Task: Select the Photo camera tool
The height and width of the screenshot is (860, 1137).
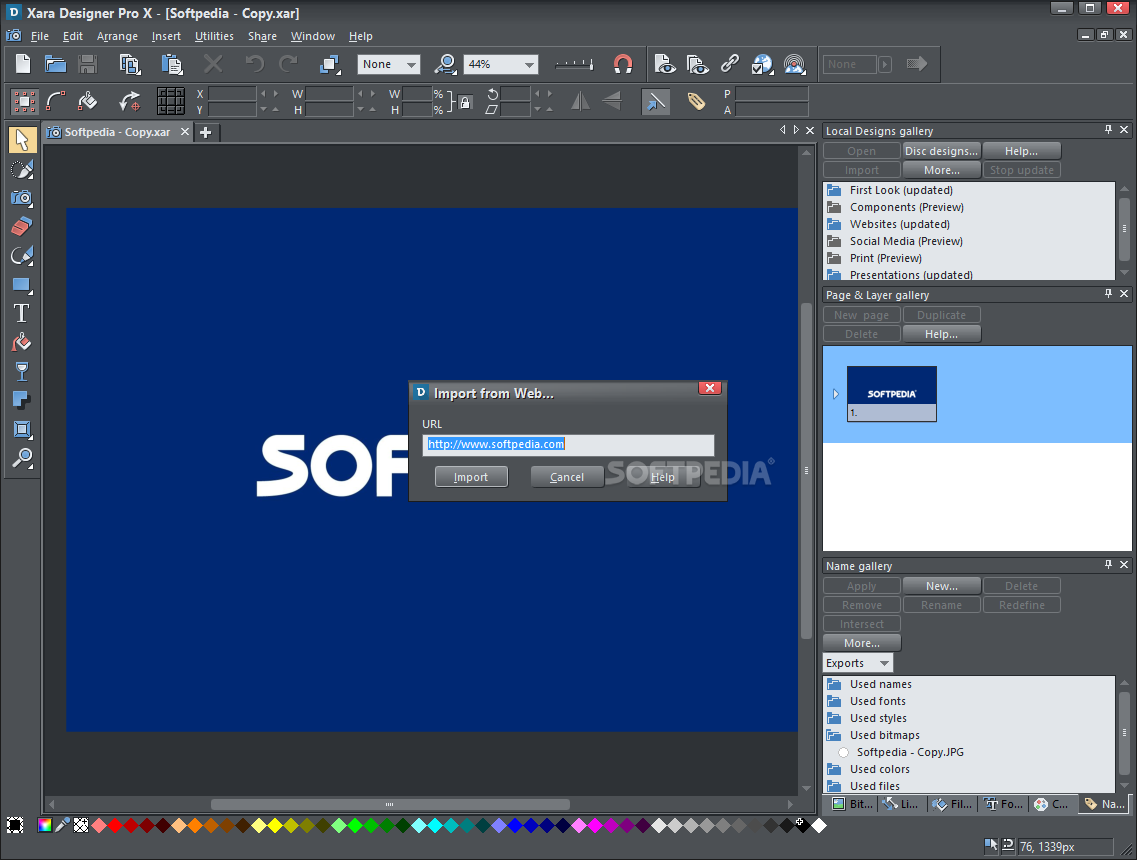Action: (22, 197)
